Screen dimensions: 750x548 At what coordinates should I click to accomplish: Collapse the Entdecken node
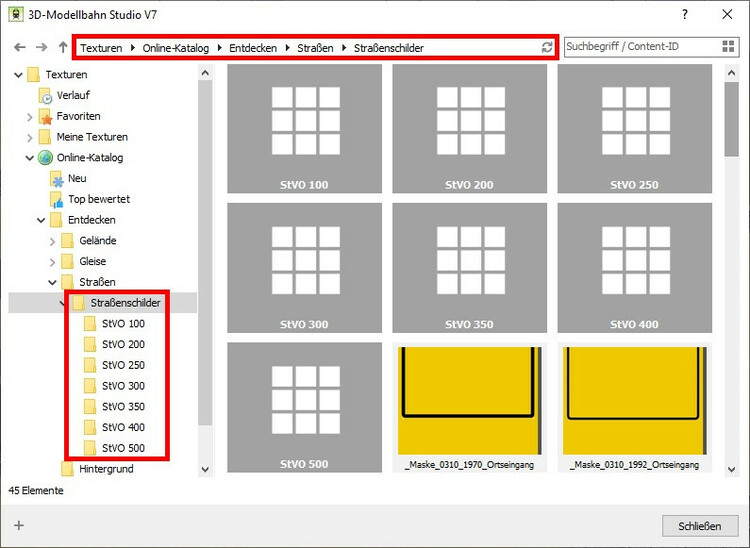[41, 220]
